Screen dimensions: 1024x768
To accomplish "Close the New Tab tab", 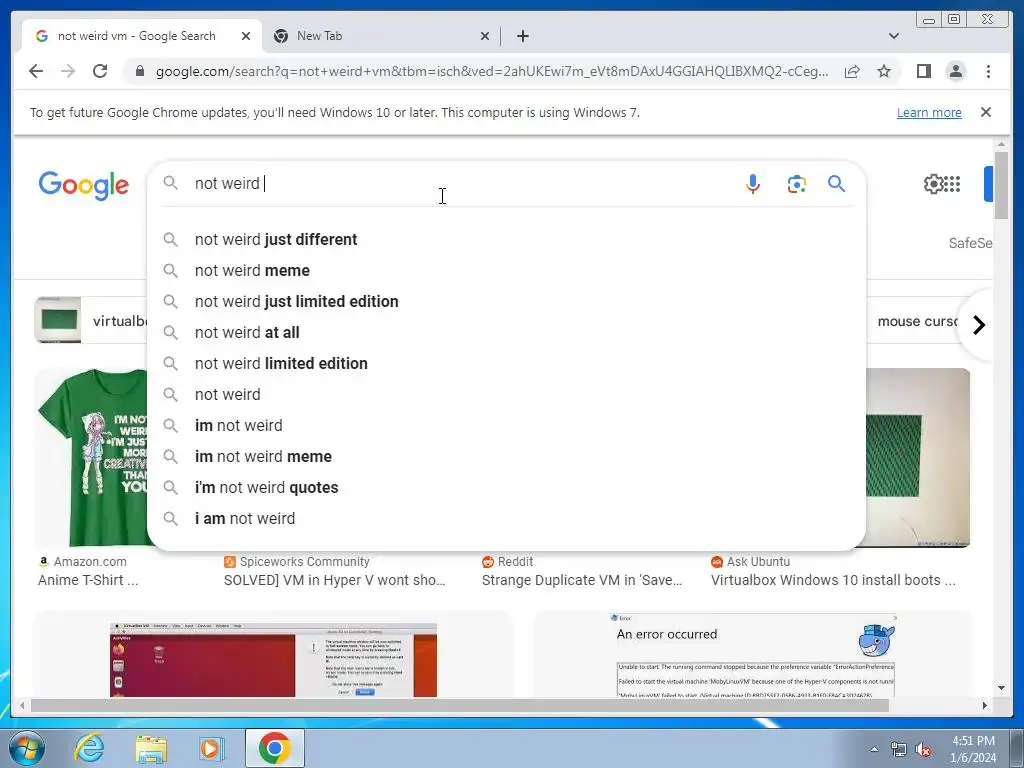I will (x=485, y=36).
